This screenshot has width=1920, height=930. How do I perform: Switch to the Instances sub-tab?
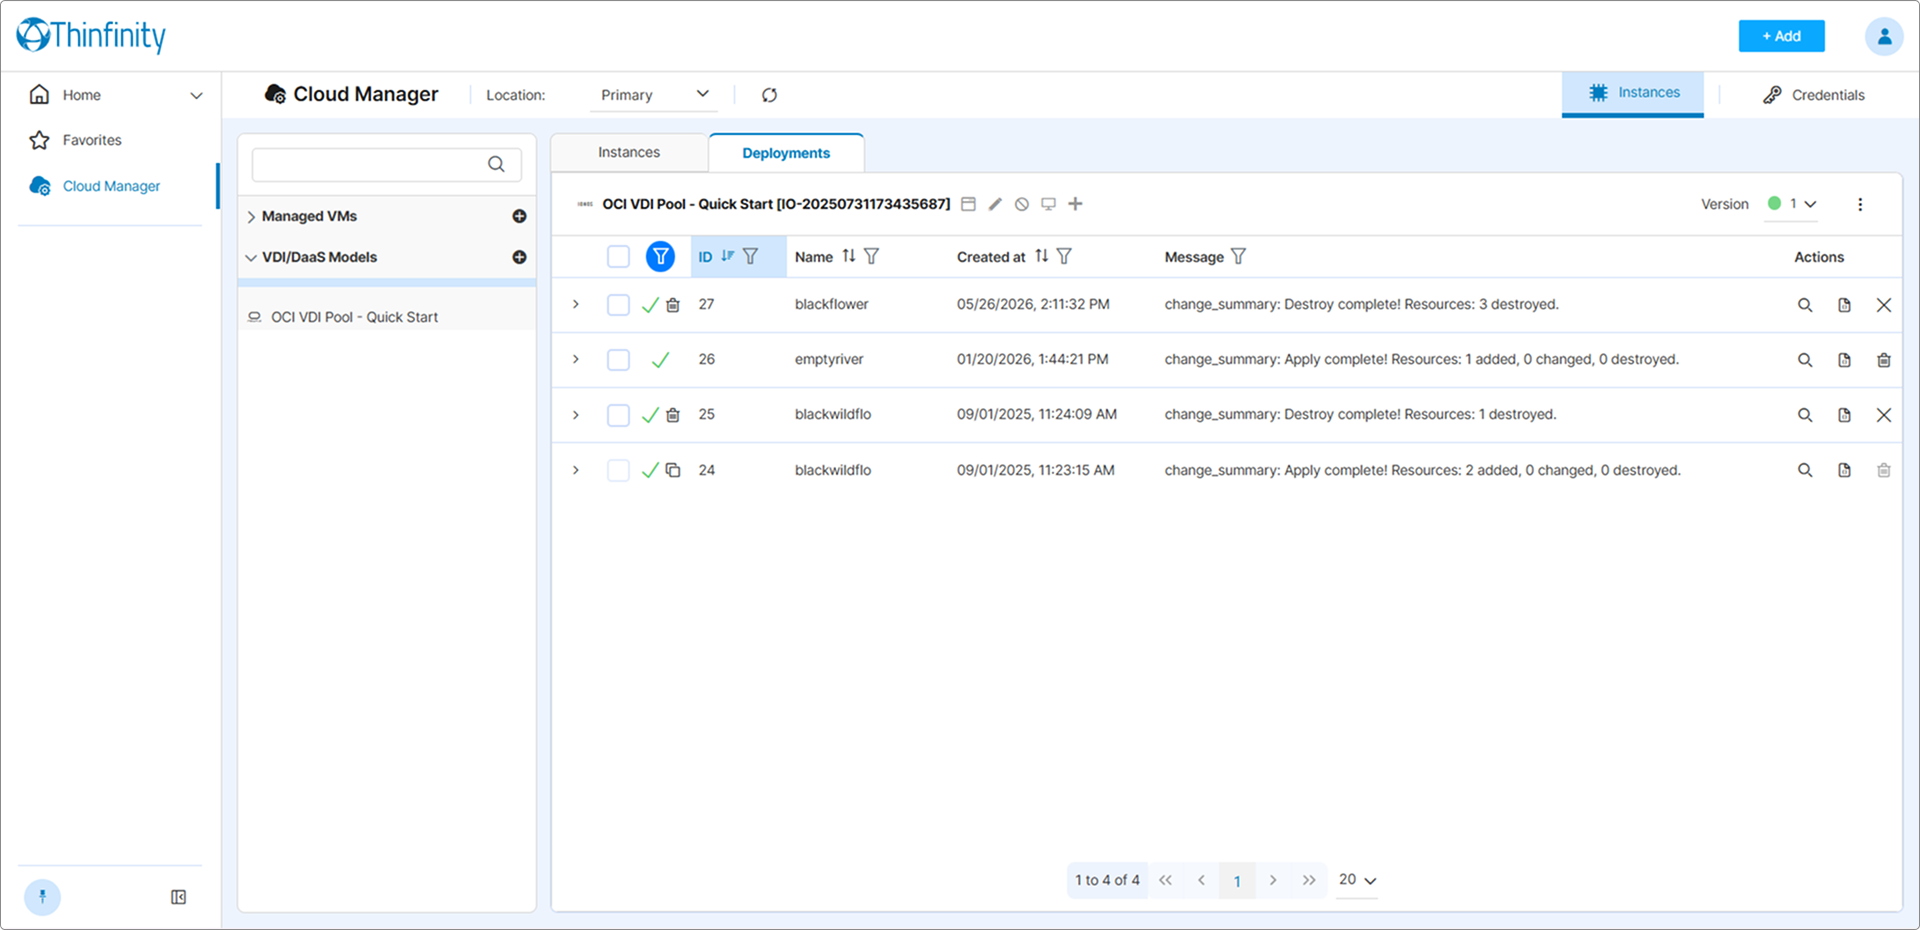(629, 152)
